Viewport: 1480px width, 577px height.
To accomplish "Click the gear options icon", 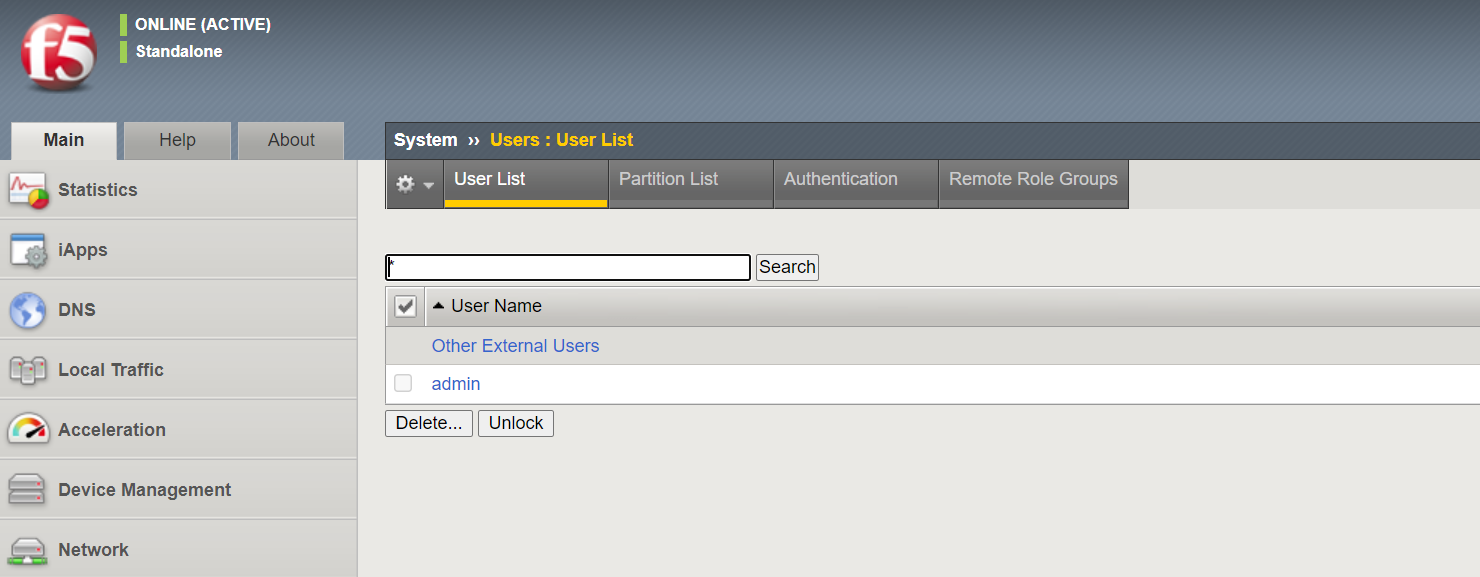I will coord(406,184).
